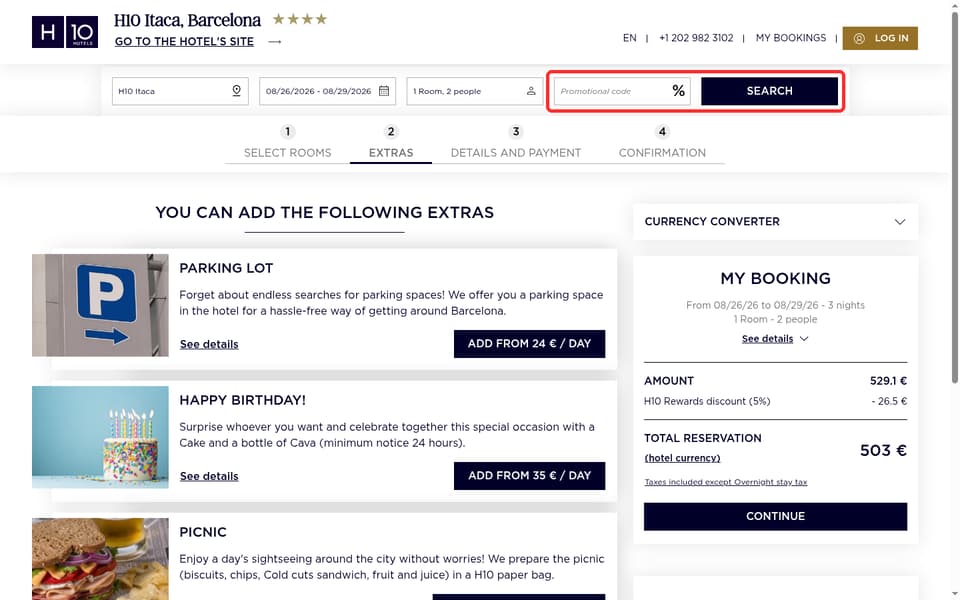This screenshot has width=960, height=600.
Task: Click the Search button
Action: [770, 91]
